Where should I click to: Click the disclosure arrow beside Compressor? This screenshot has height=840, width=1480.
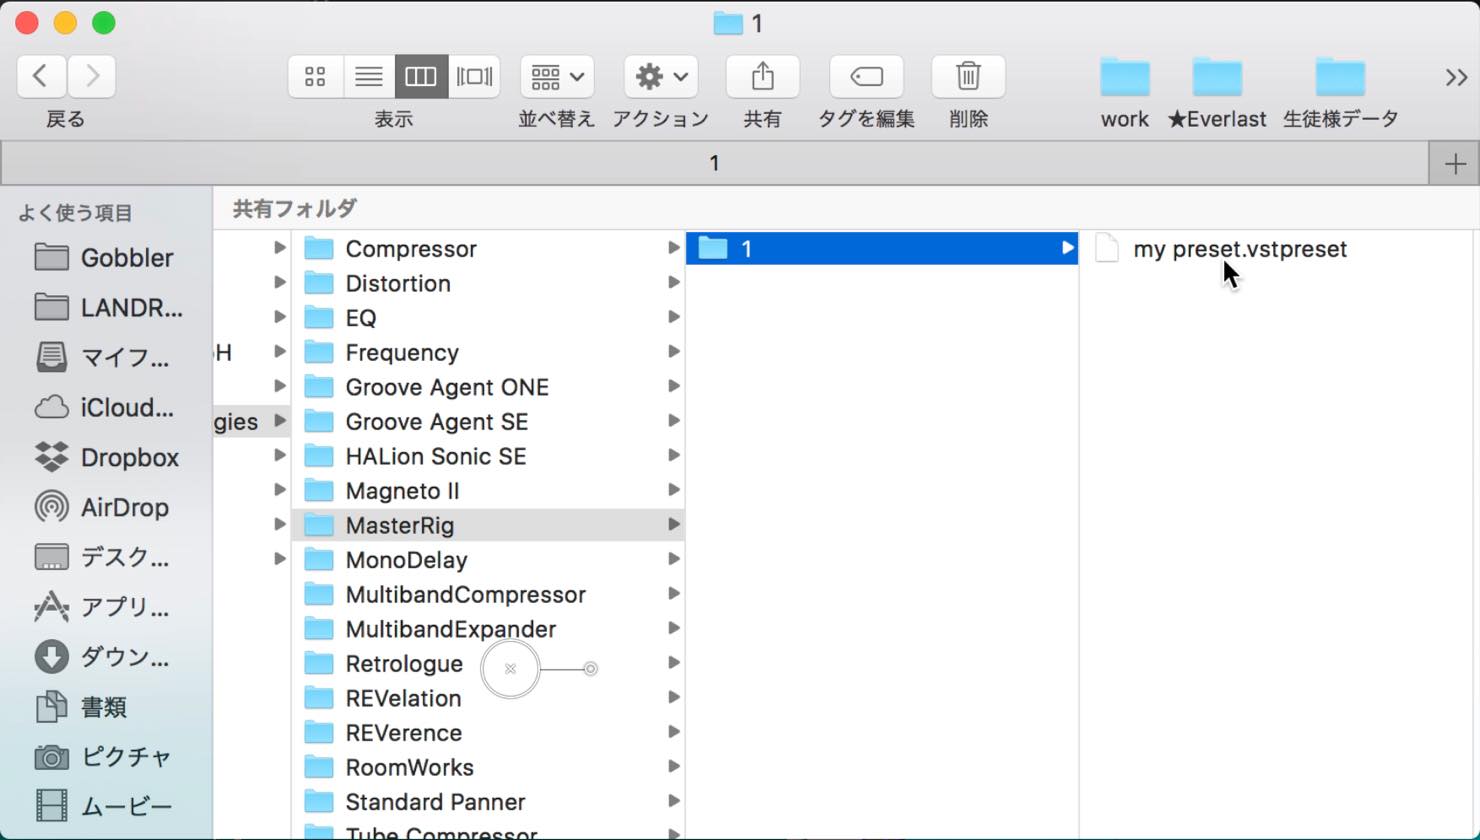tap(674, 248)
